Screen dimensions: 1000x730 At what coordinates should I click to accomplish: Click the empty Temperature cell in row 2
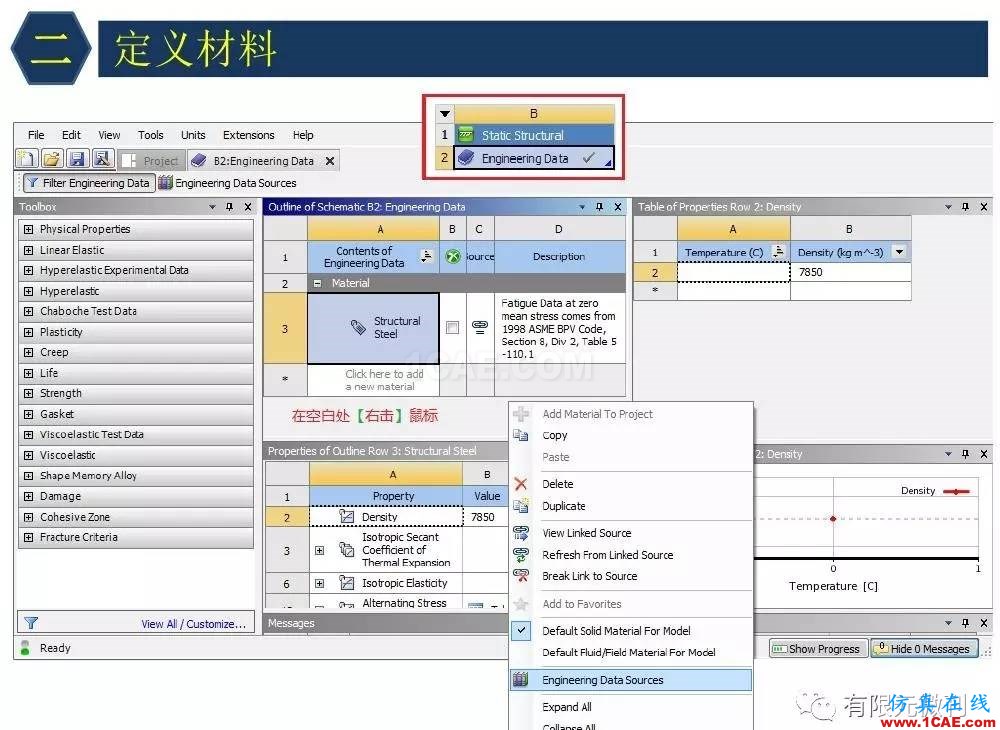[x=733, y=272]
